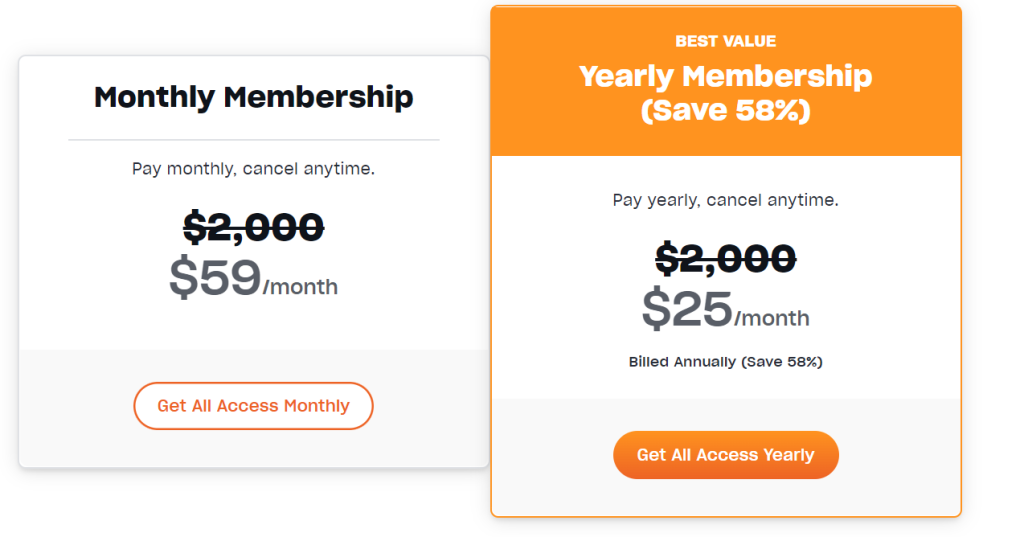Viewport: 1024px width, 537px height.
Task: Click the 'Billed Annually (Save 58%)' note
Action: click(726, 362)
